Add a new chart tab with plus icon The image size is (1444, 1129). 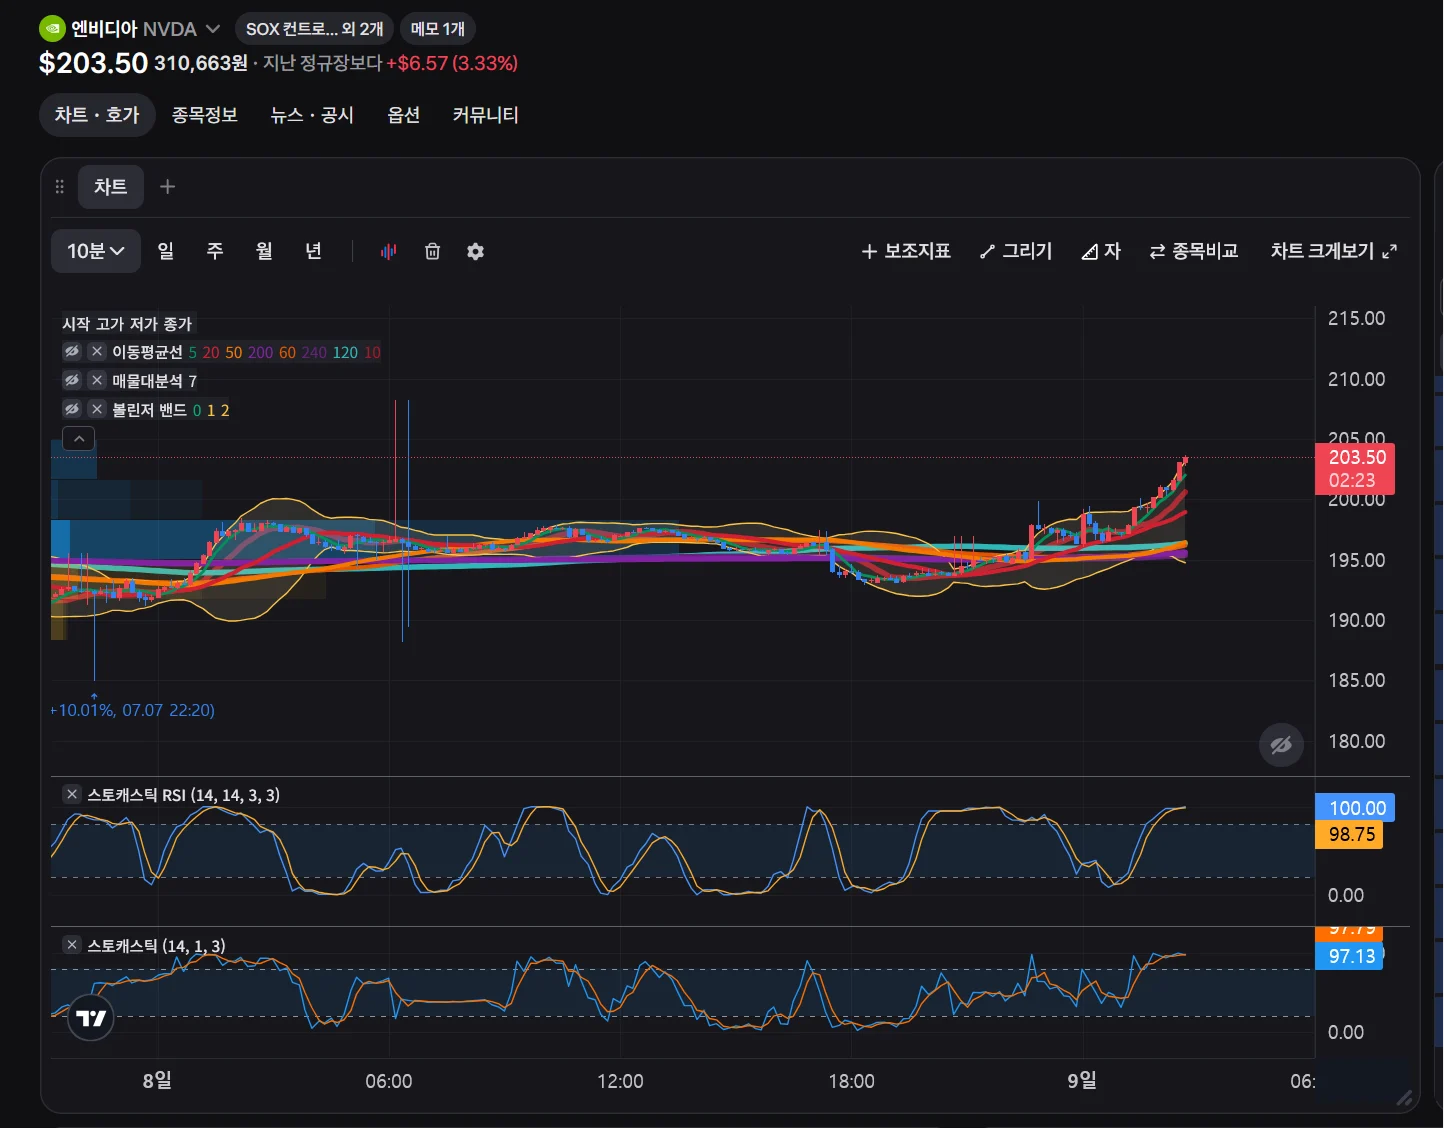pyautogui.click(x=167, y=187)
